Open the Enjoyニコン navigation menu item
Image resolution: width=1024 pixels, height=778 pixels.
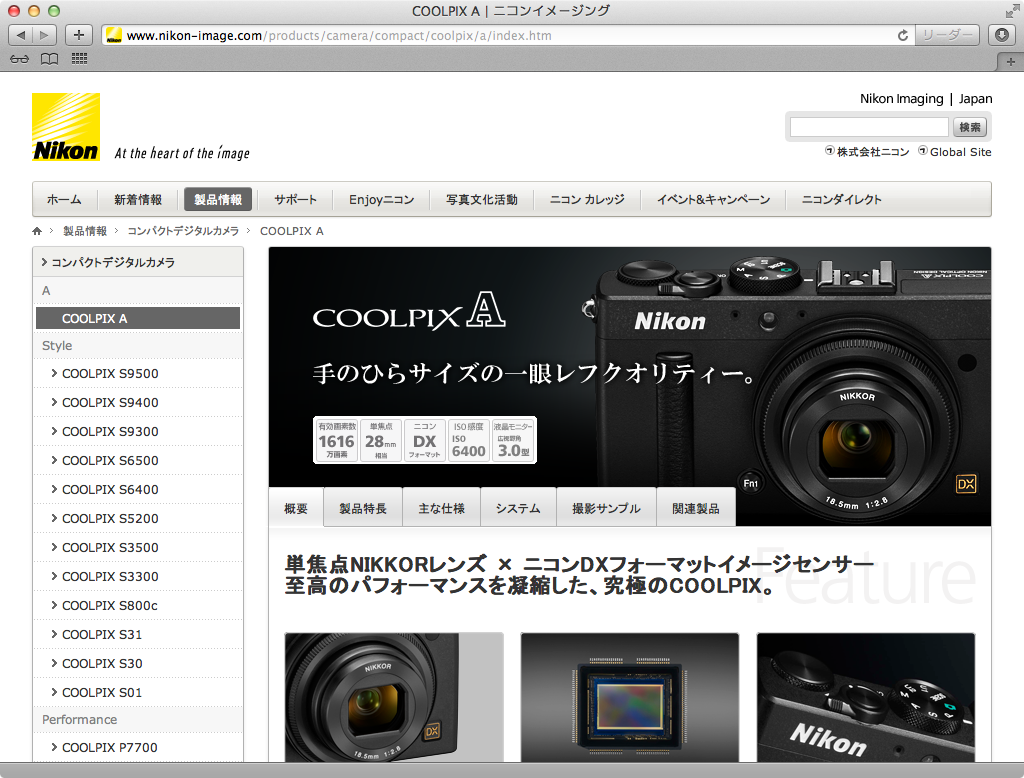(381, 199)
